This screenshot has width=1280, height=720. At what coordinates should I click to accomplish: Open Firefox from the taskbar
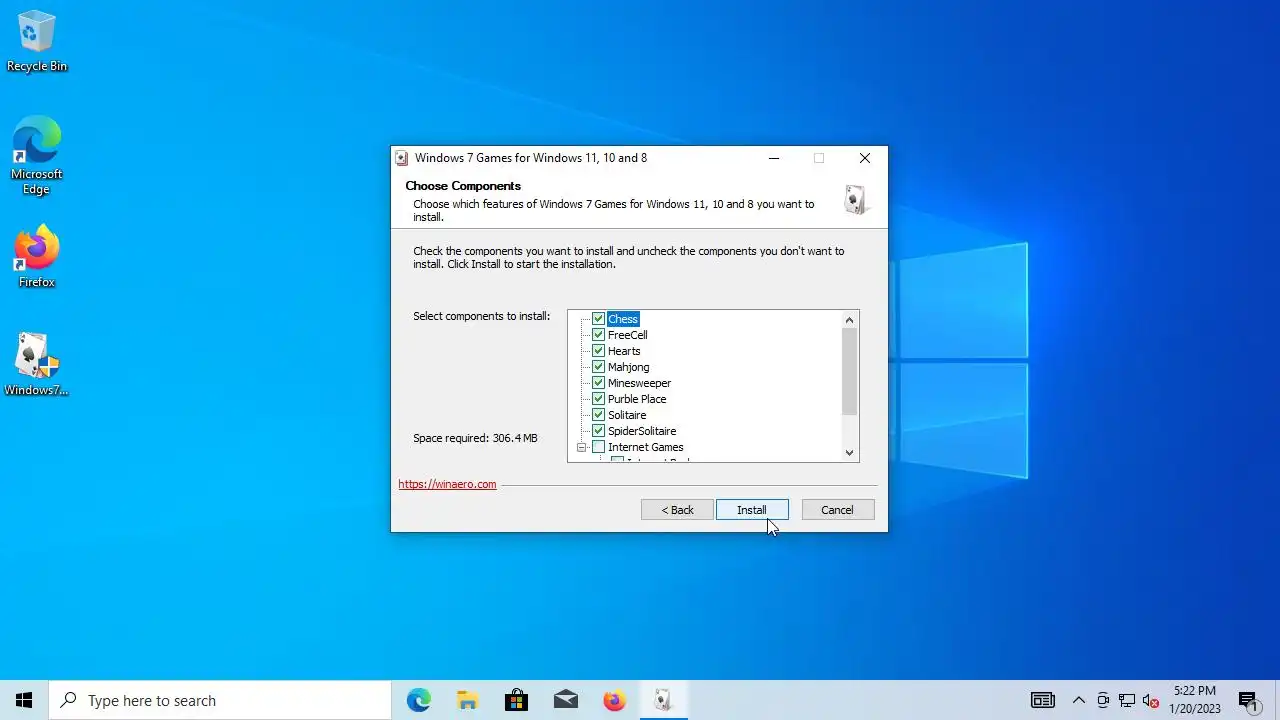[615, 700]
